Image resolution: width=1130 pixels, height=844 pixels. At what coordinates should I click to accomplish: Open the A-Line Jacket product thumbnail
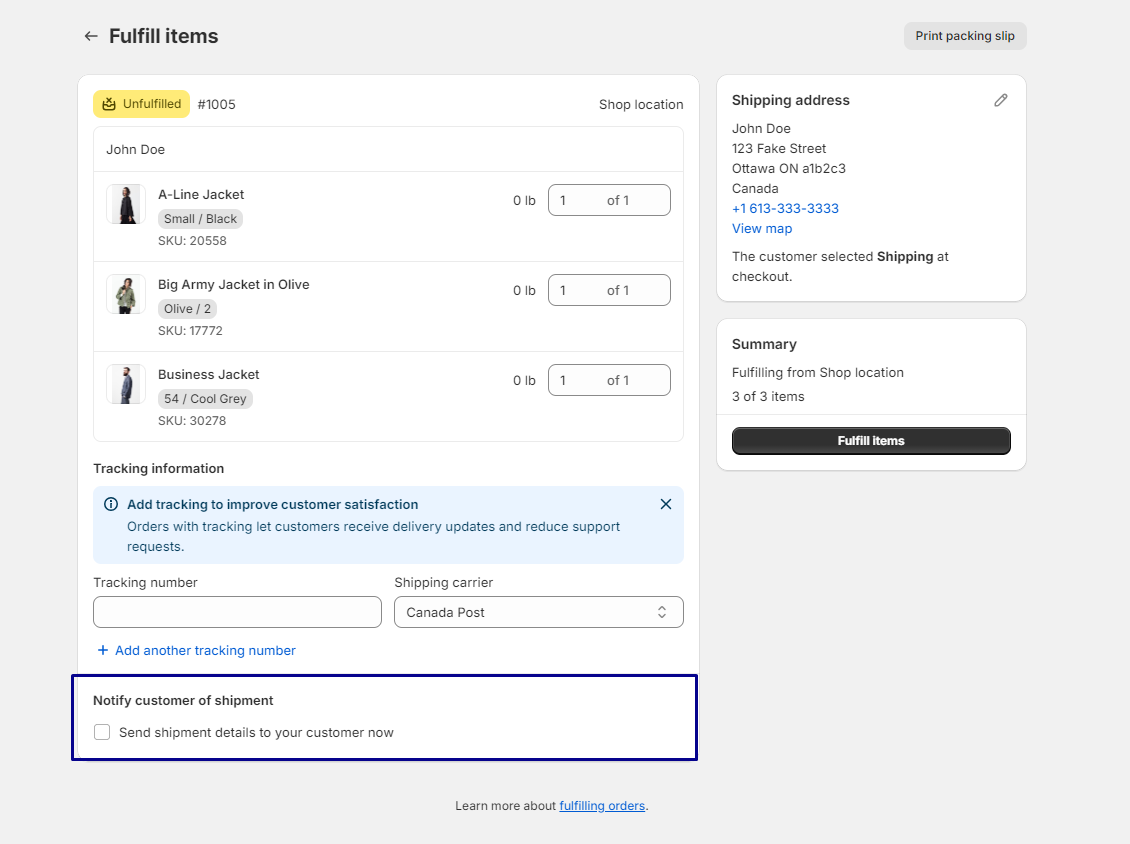[126, 204]
